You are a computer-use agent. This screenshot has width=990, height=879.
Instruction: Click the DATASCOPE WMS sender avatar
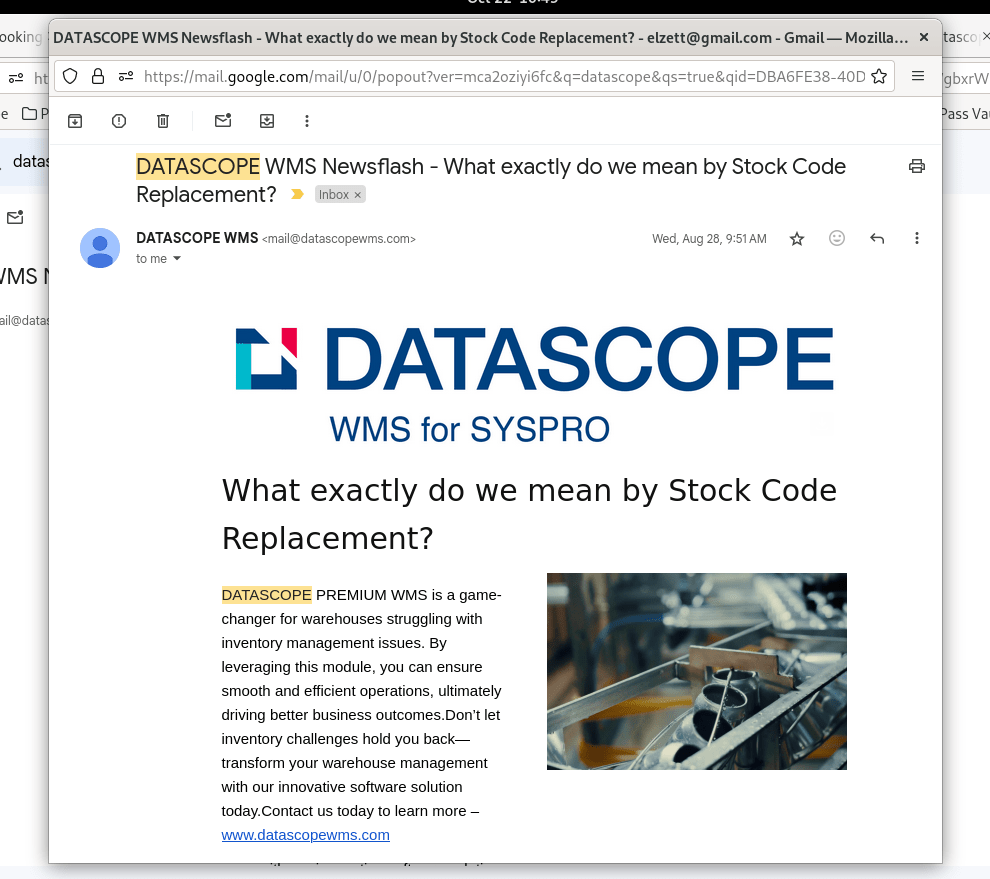(100, 248)
